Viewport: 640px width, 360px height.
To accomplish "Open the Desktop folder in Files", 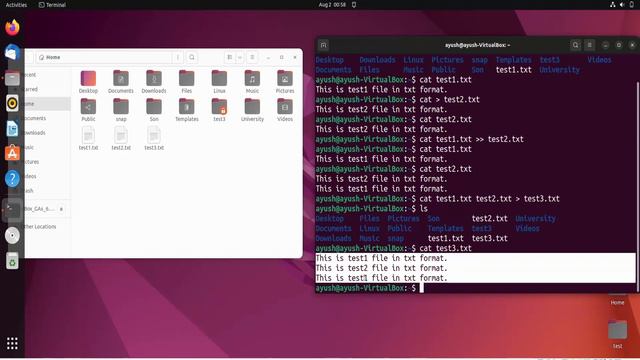I will 88,78.
